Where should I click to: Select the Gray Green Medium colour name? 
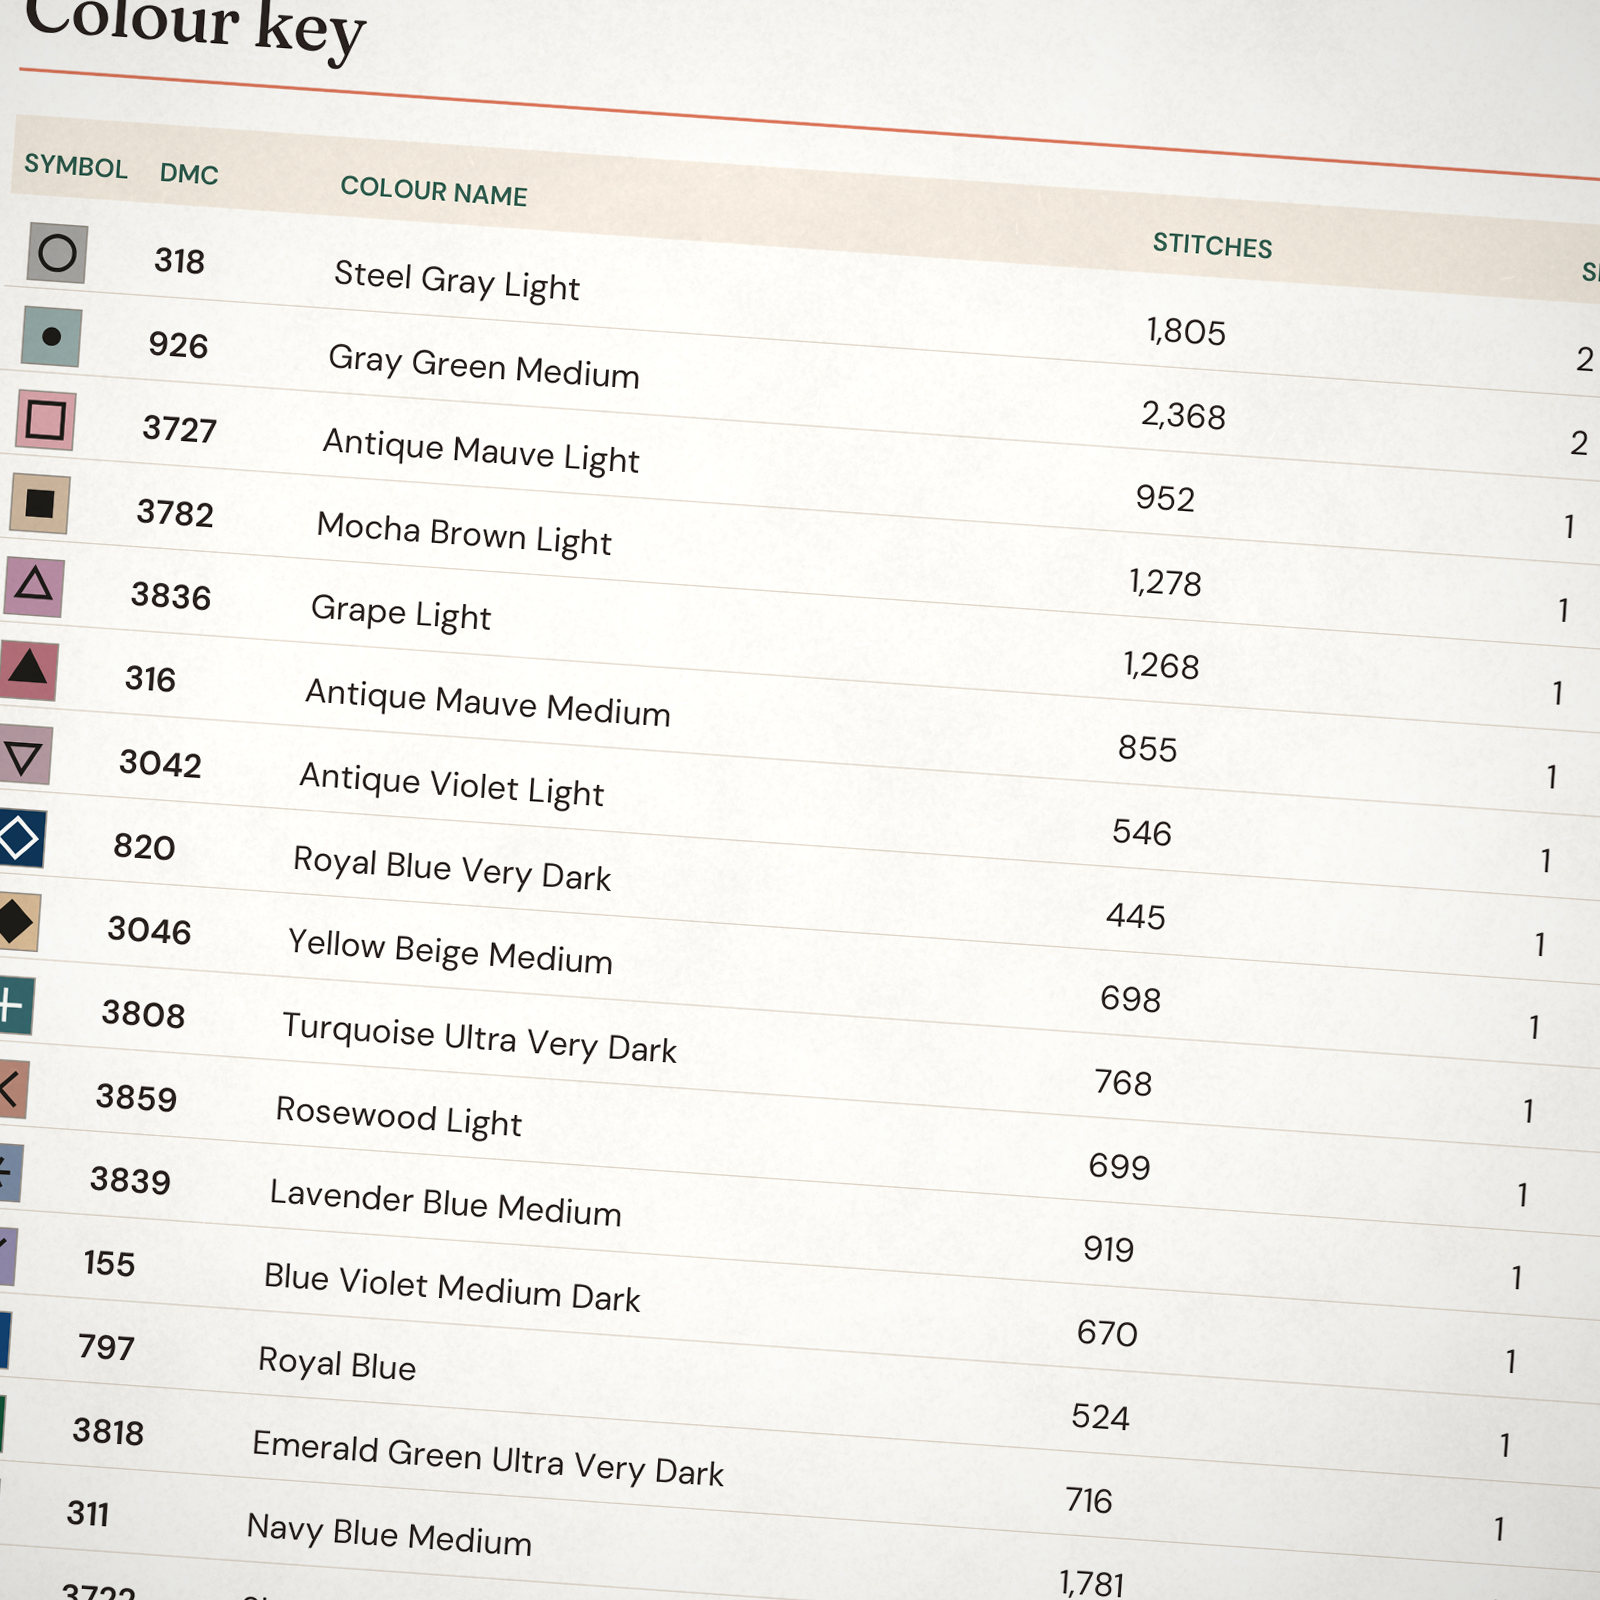(x=484, y=366)
